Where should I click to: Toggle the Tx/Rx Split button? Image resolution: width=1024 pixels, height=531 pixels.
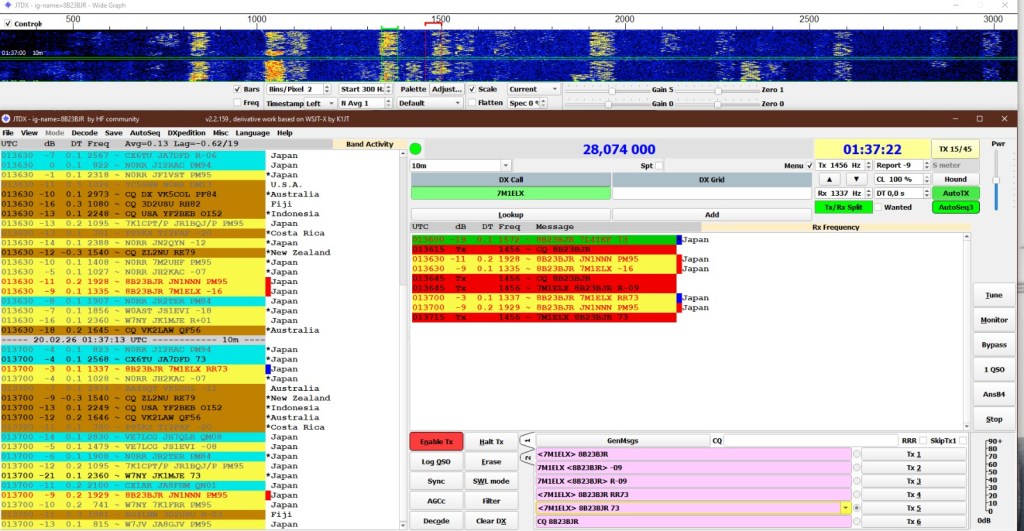[841, 207]
